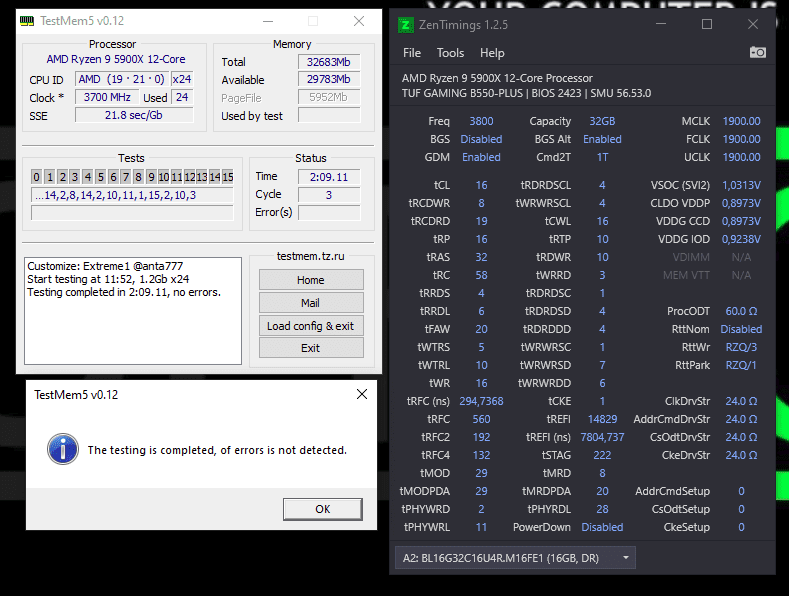
Task: Click the SSE 21.8 sec/Gb field
Action: 134,115
